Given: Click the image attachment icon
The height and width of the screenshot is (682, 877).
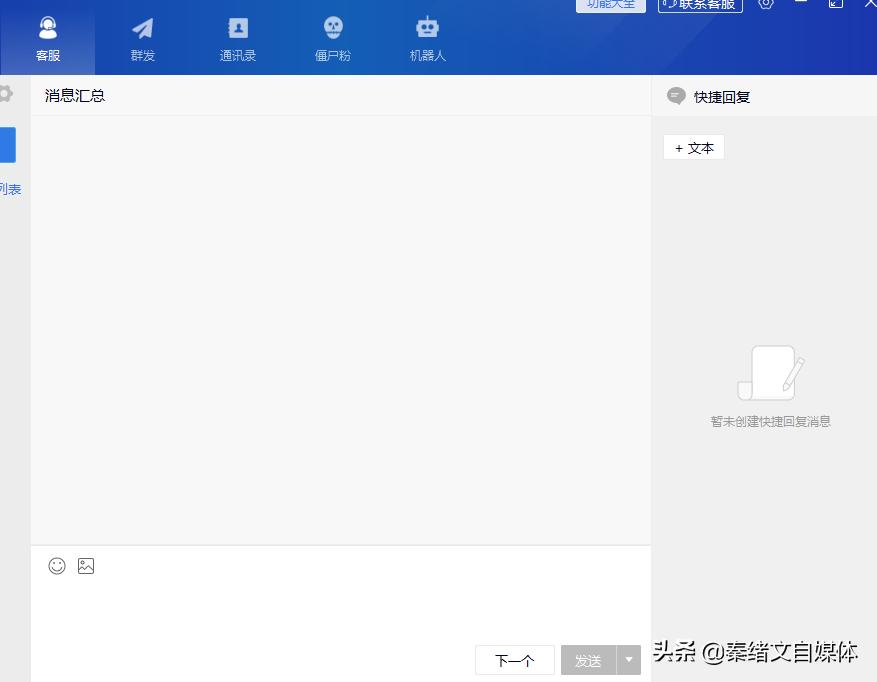Looking at the screenshot, I should coord(86,566).
